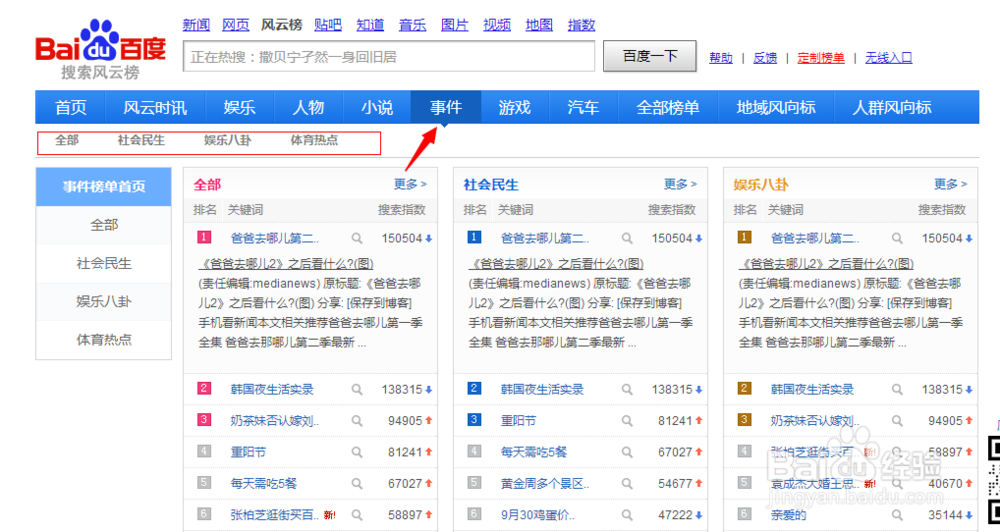The height and width of the screenshot is (532, 1000).
Task: Click the Baidu logo
Action: pos(100,50)
